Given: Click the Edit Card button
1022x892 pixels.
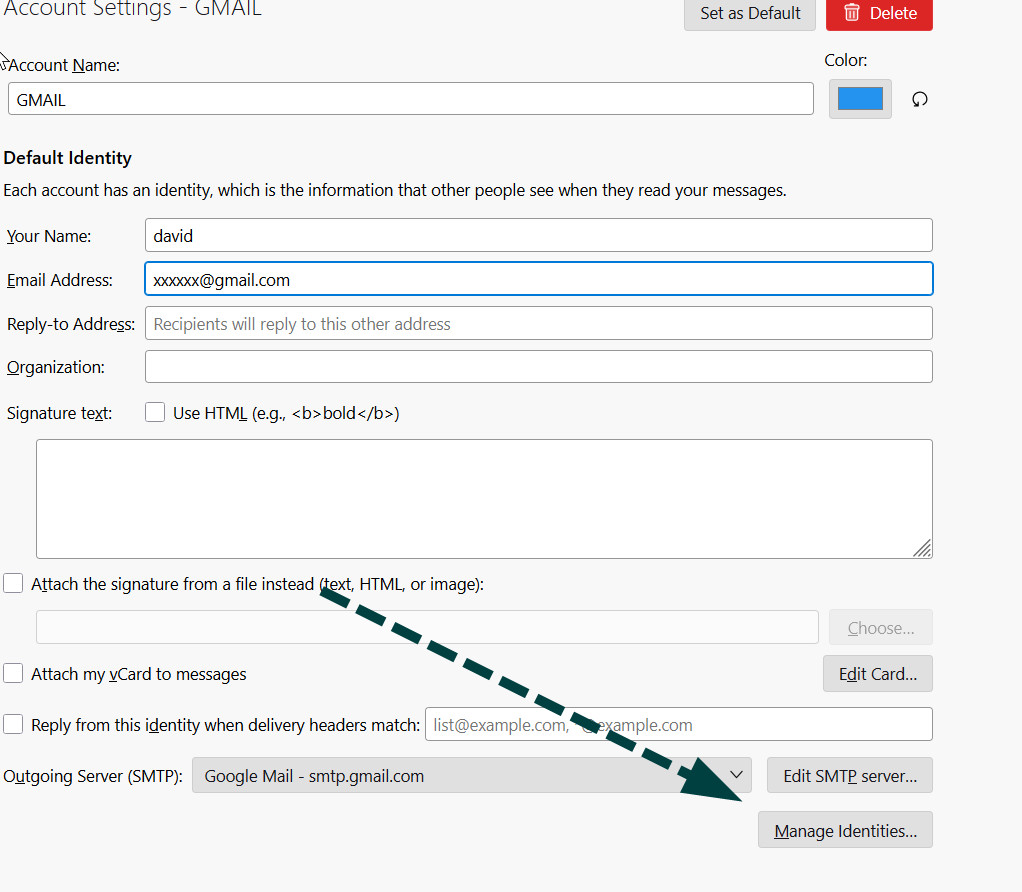Looking at the screenshot, I should (877, 674).
